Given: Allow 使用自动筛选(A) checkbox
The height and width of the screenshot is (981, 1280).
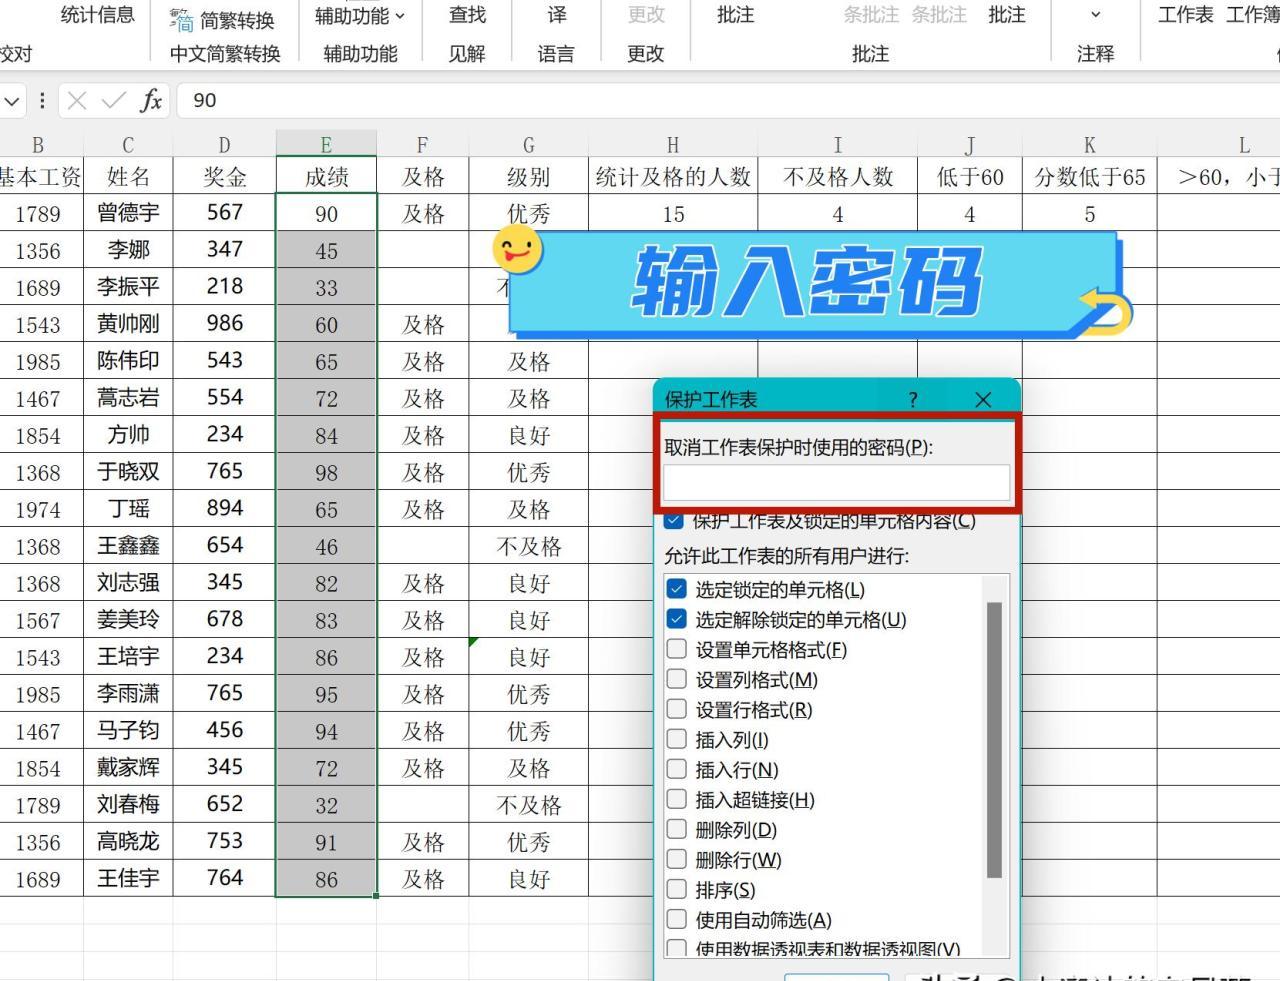Looking at the screenshot, I should (677, 919).
